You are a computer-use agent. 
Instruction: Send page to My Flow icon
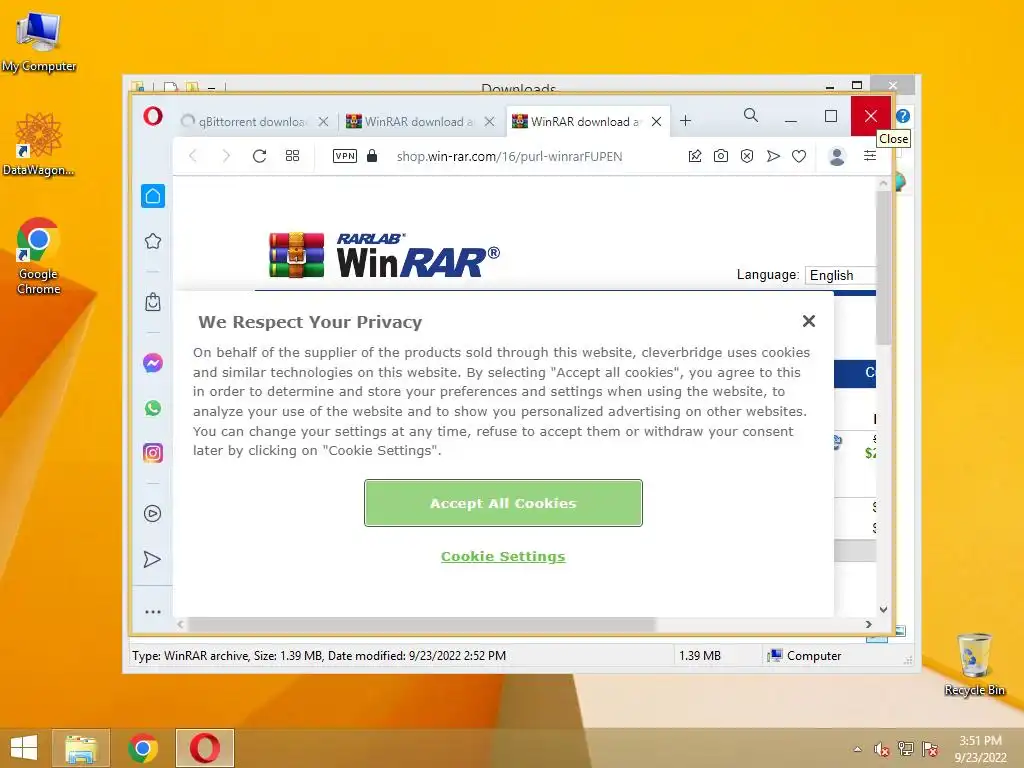[773, 156]
